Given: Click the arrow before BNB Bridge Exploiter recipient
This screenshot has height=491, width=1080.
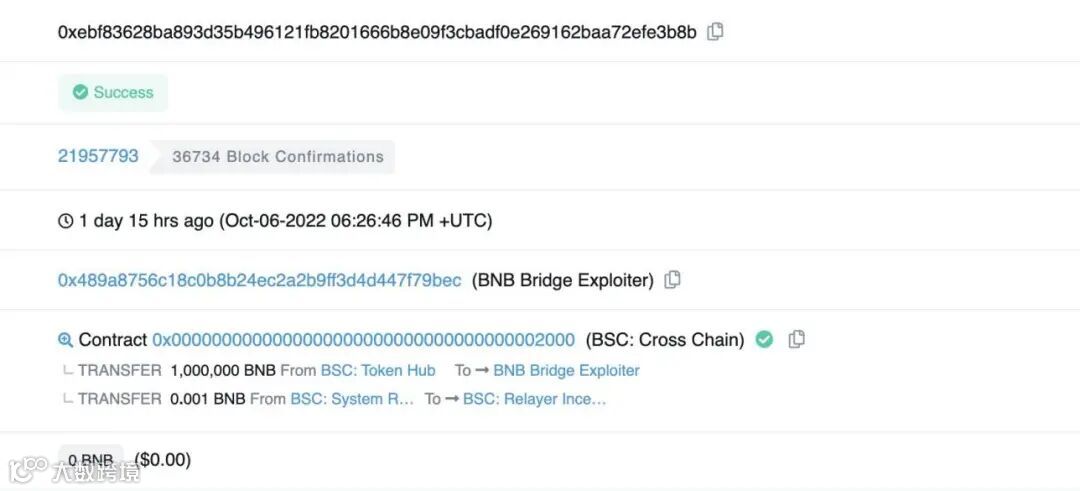Looking at the screenshot, I should [x=482, y=370].
